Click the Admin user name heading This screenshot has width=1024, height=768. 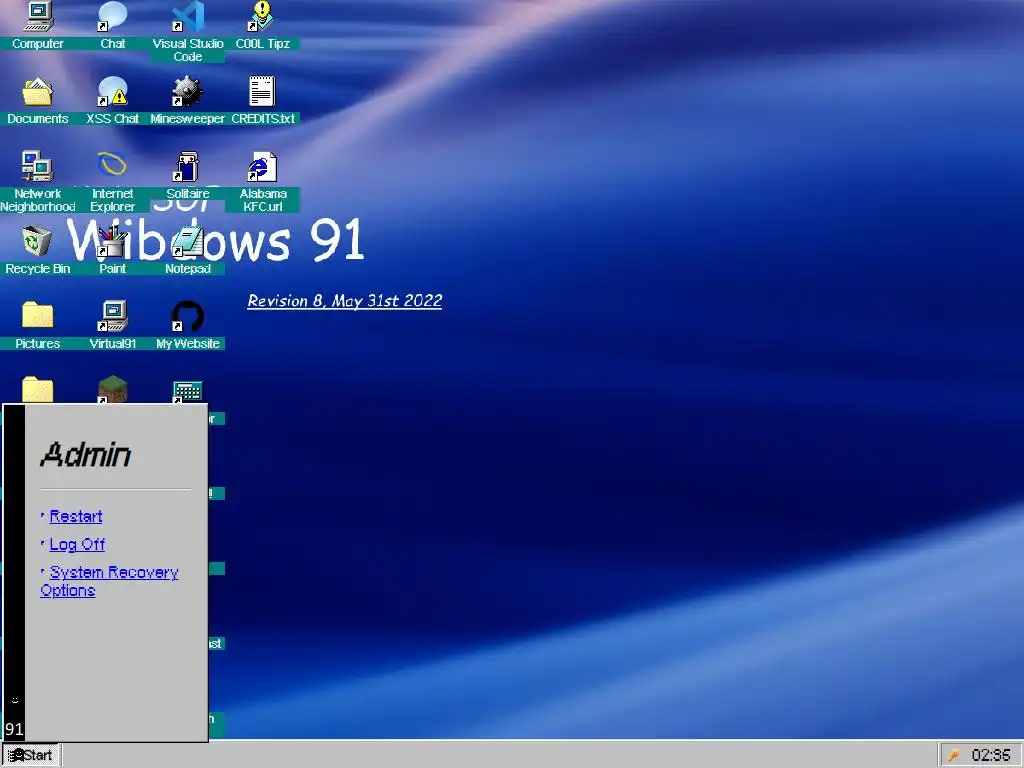coord(86,455)
